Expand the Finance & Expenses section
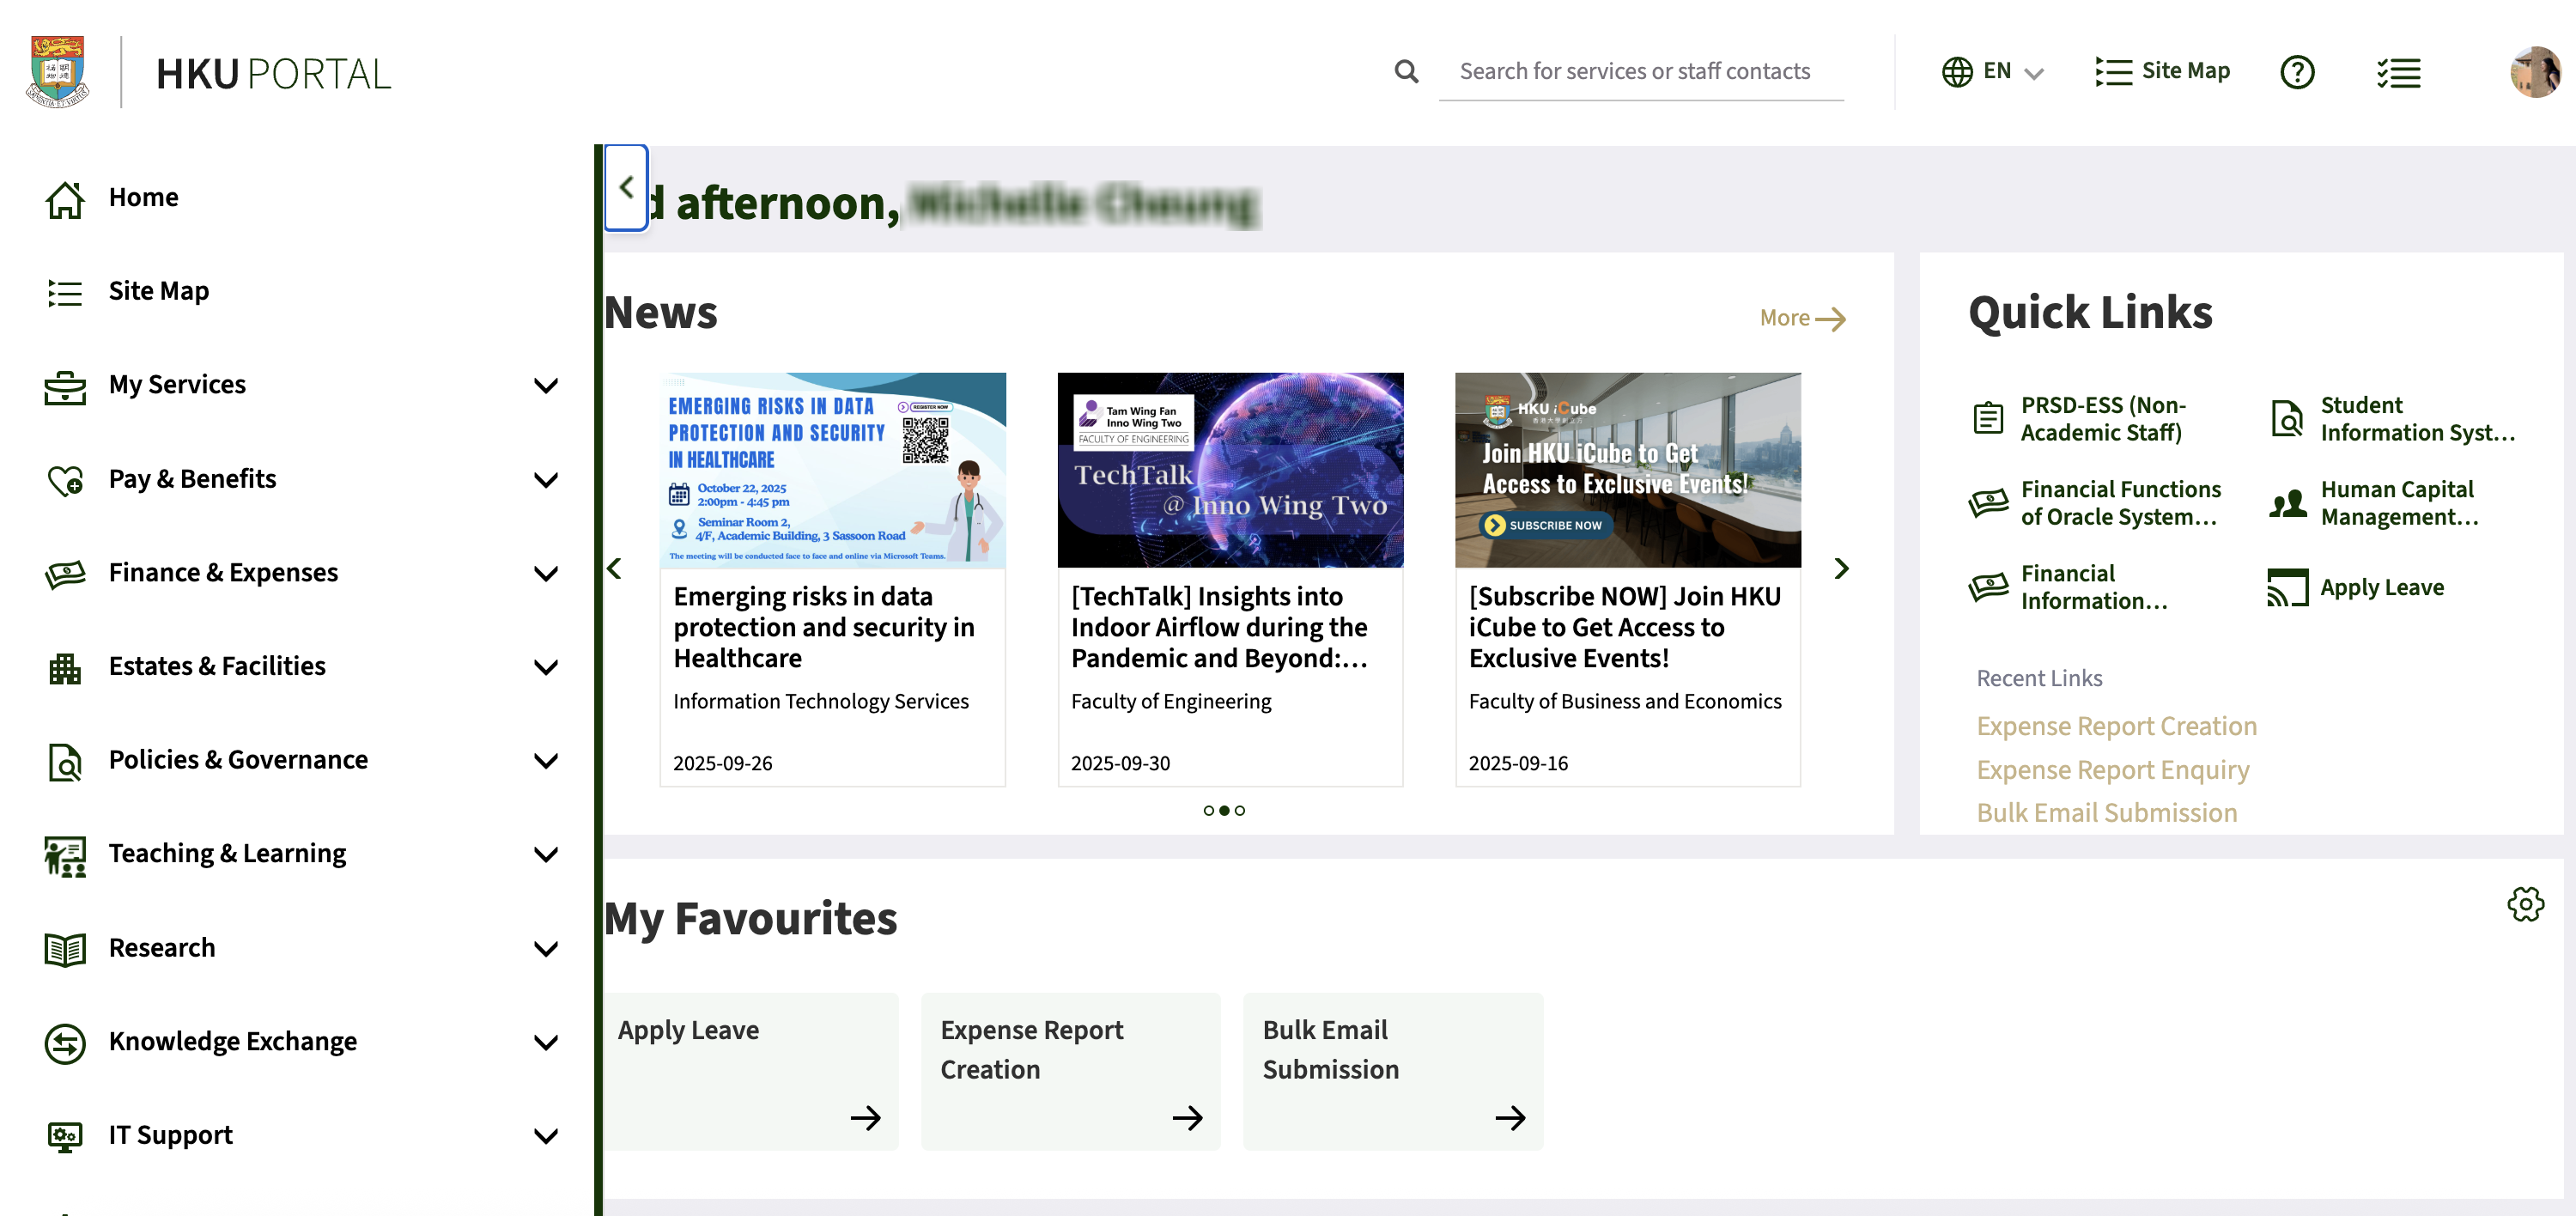Screen dimensions: 2576x1216 [x=546, y=573]
